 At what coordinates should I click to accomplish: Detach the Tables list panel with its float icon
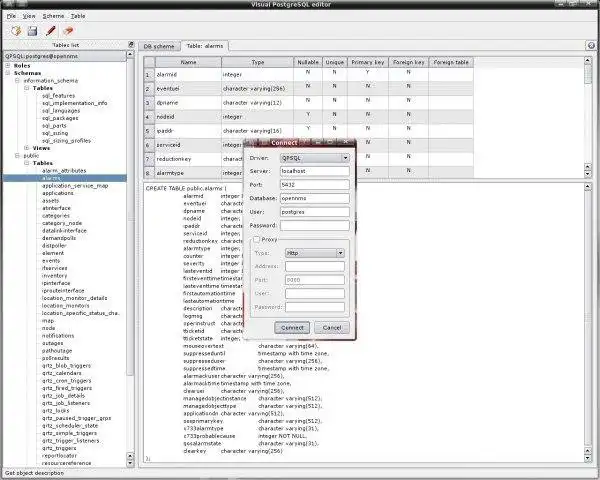[131, 45]
